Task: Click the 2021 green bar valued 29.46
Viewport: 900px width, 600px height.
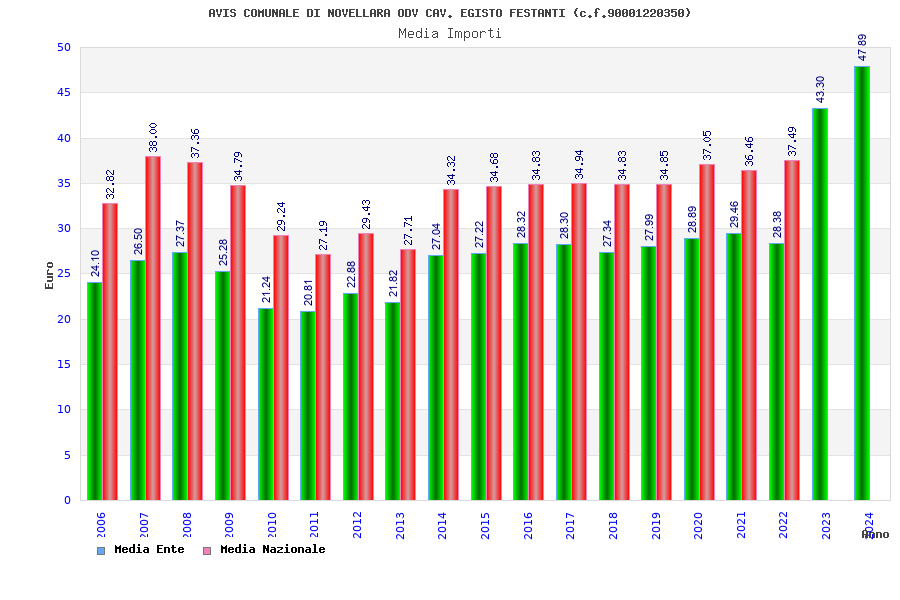Action: click(x=734, y=366)
